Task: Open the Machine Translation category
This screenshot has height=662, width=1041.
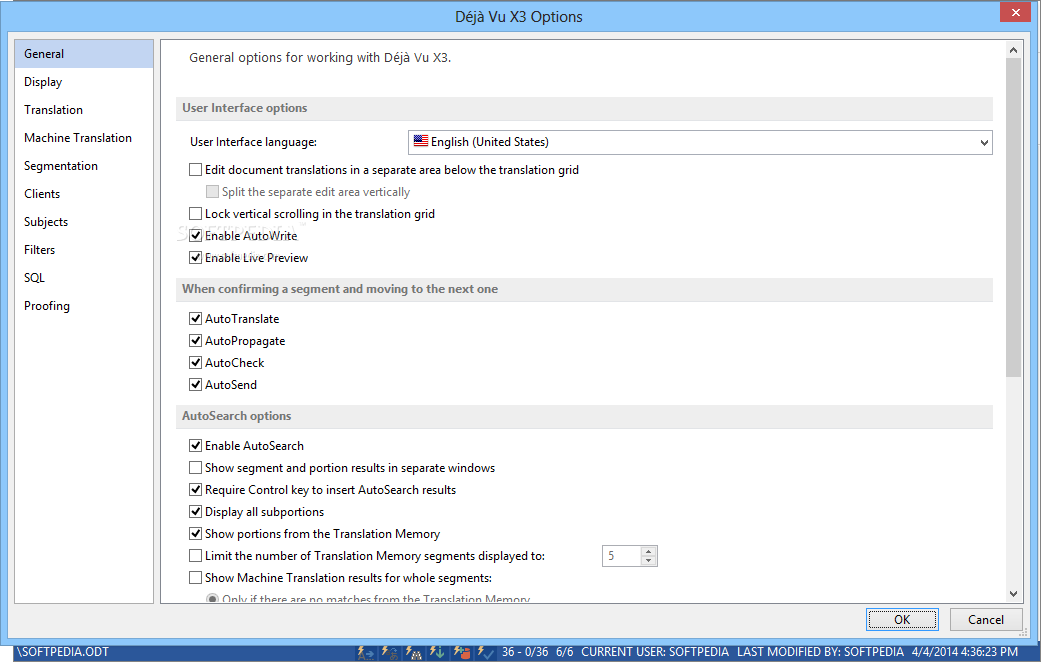Action: click(x=84, y=137)
